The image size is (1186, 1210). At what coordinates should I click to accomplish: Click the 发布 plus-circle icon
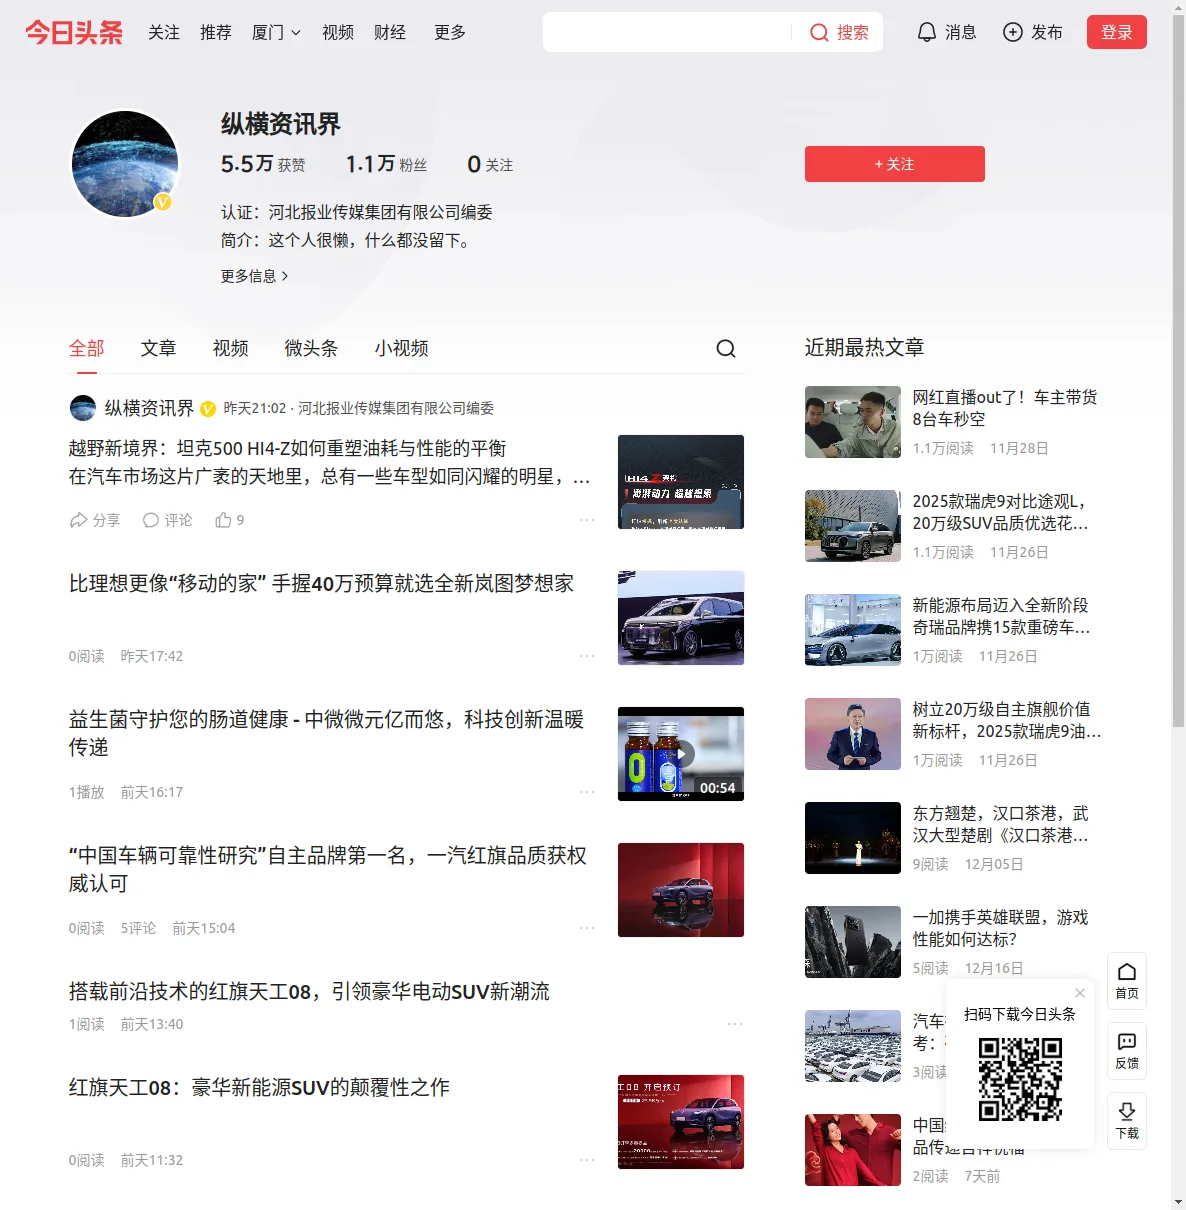1013,32
